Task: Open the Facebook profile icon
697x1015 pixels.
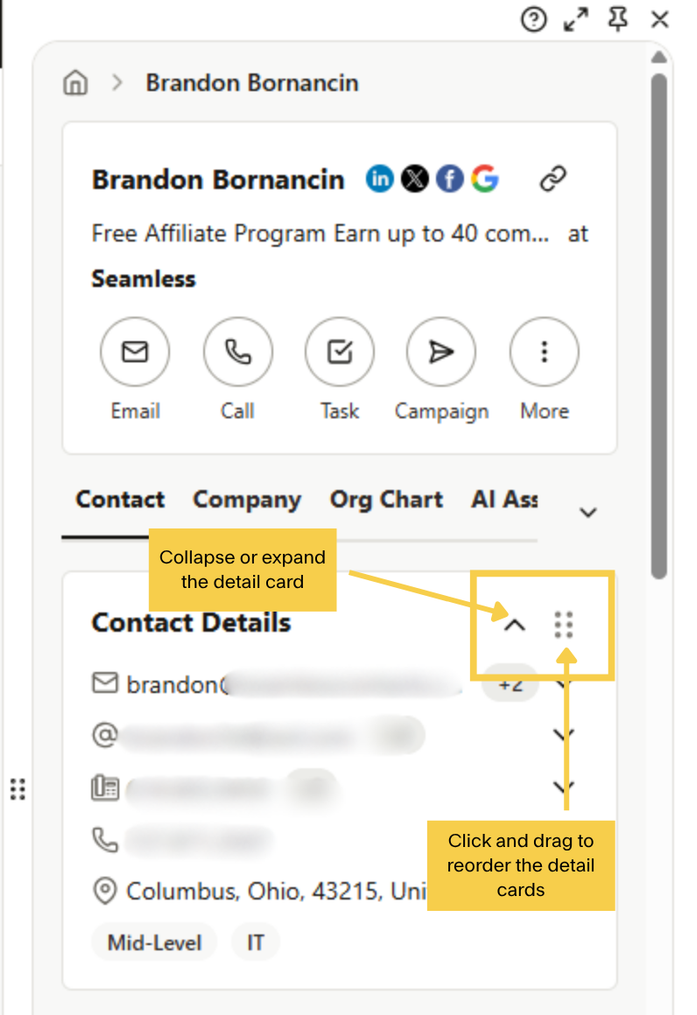Action: point(450,179)
